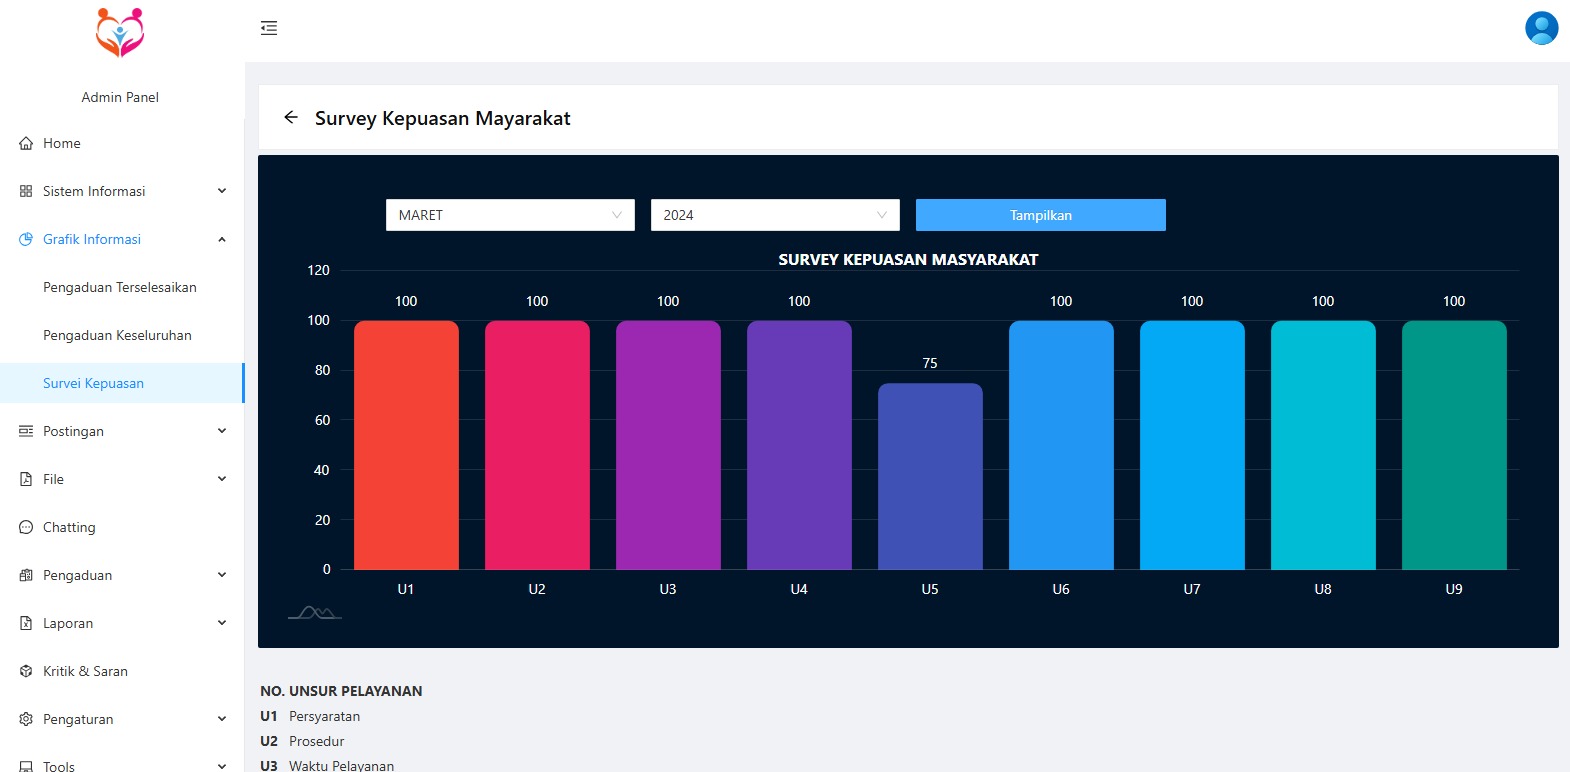Open the 2024 year dropdown
The width and height of the screenshot is (1570, 772).
click(x=775, y=215)
